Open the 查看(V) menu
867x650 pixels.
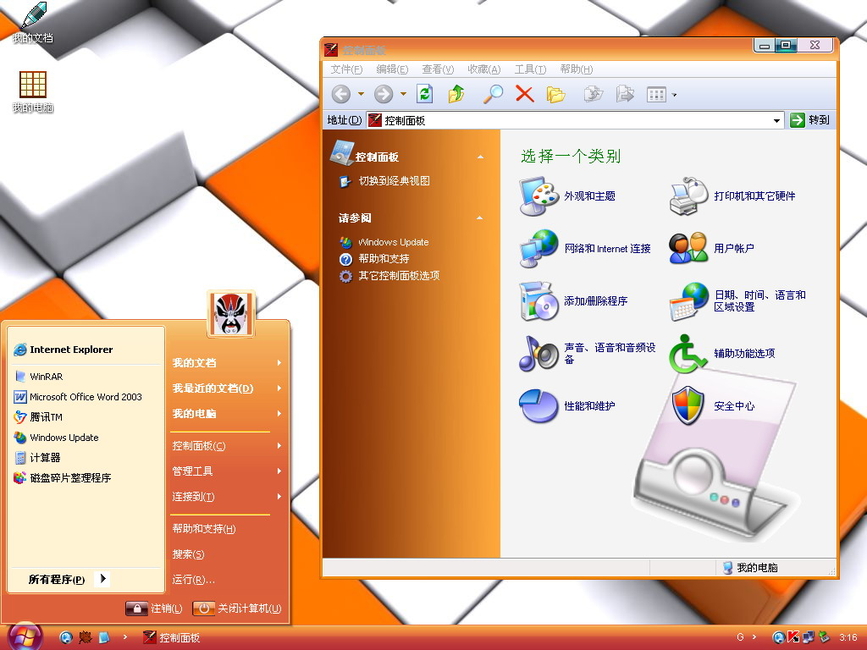click(x=438, y=70)
